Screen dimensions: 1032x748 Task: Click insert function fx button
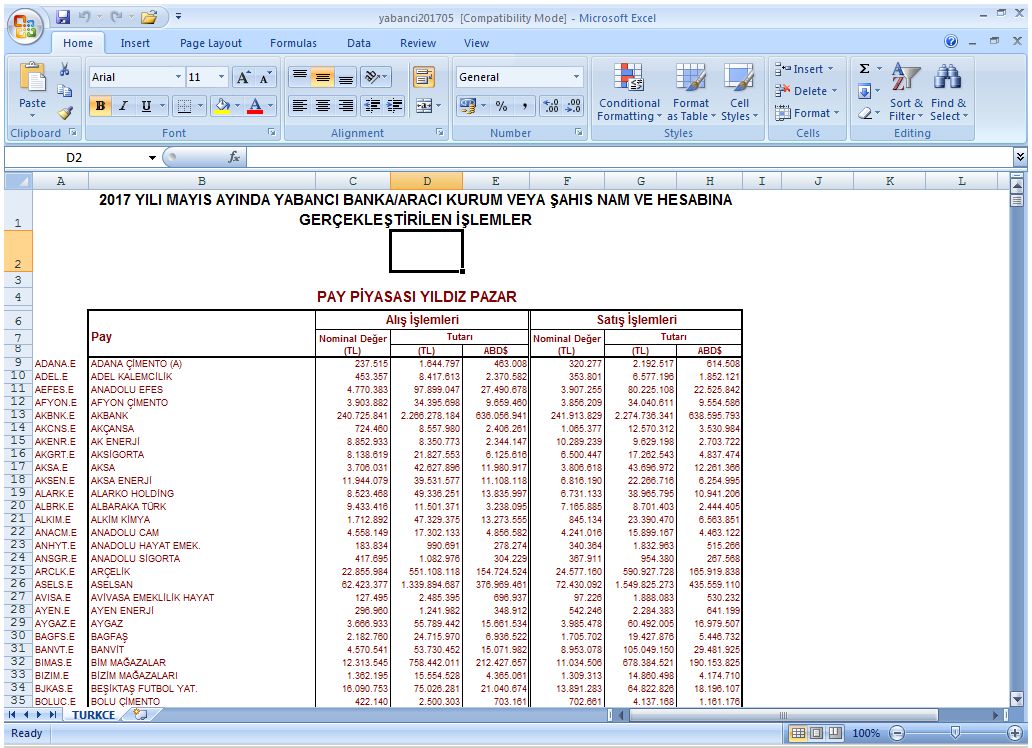pos(234,157)
